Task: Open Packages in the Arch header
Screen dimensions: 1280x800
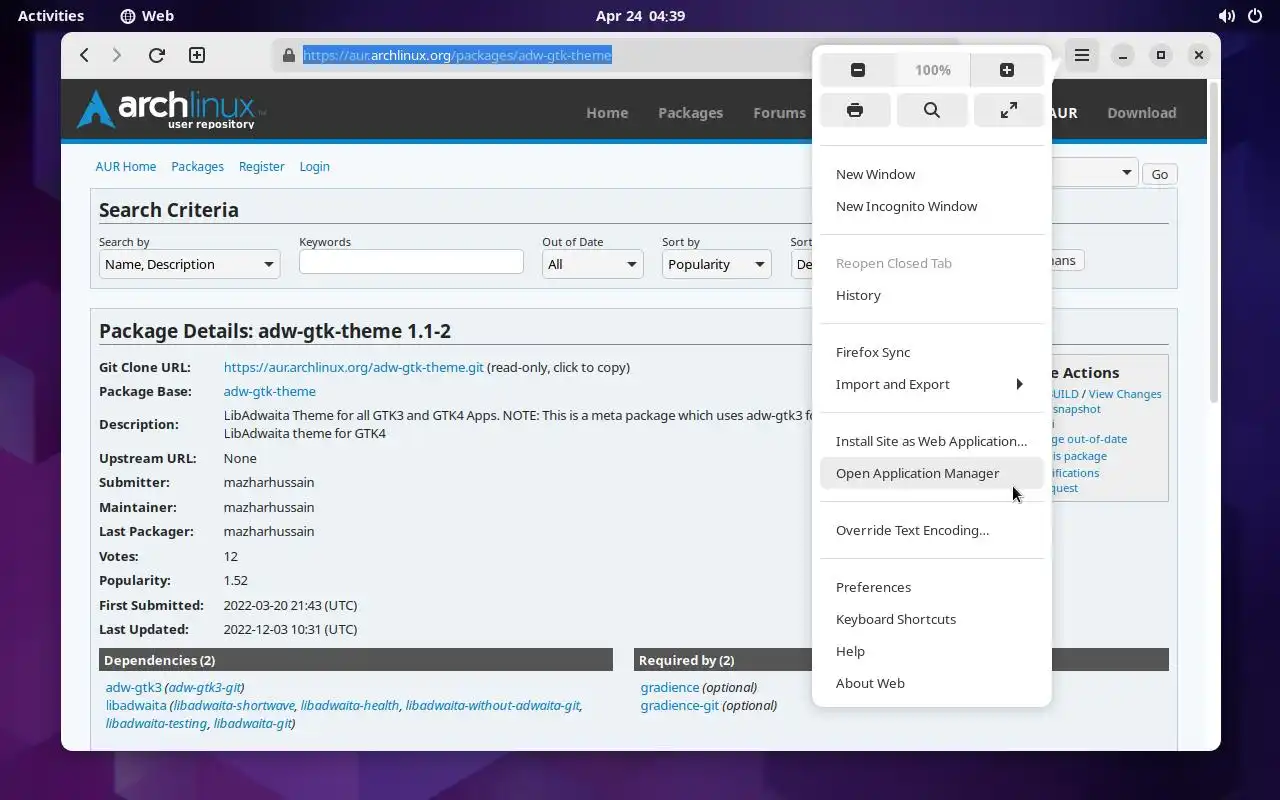Action: pyautogui.click(x=690, y=113)
